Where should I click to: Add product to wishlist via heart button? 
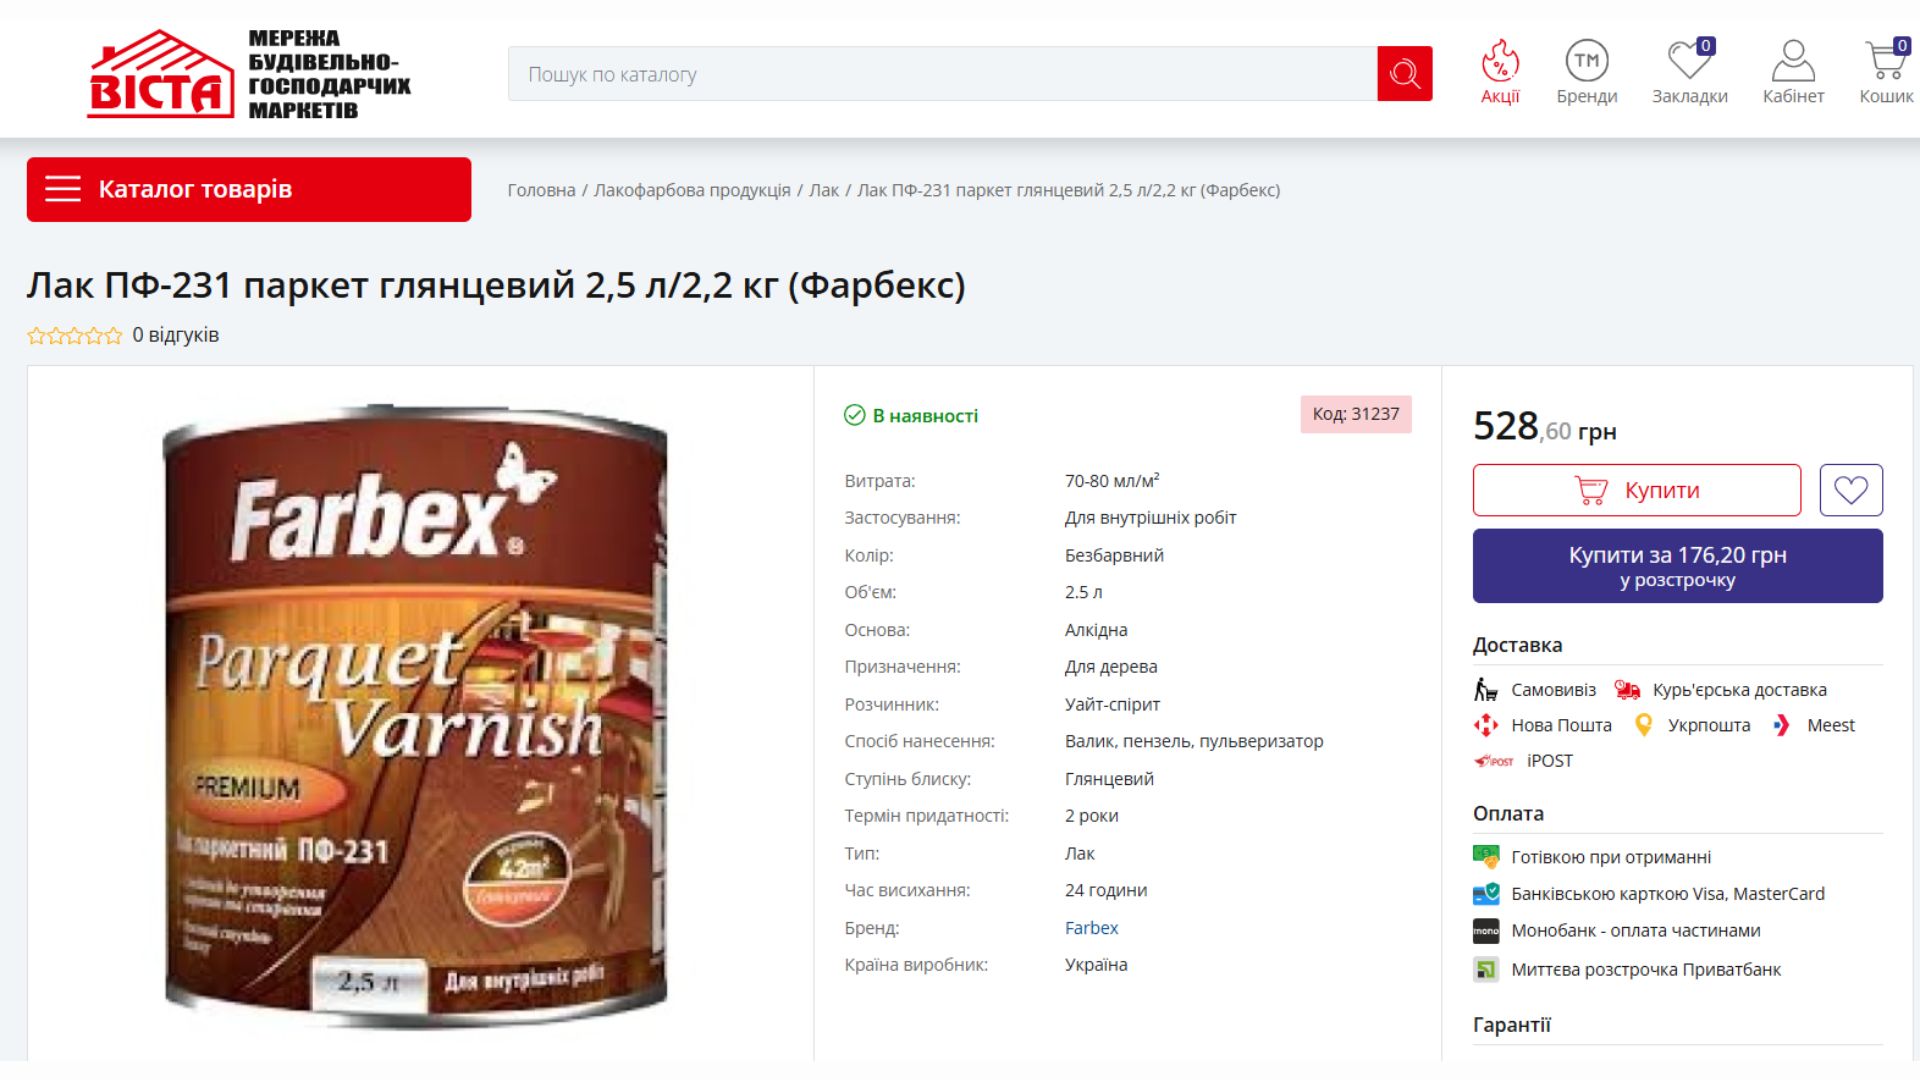click(x=1851, y=490)
